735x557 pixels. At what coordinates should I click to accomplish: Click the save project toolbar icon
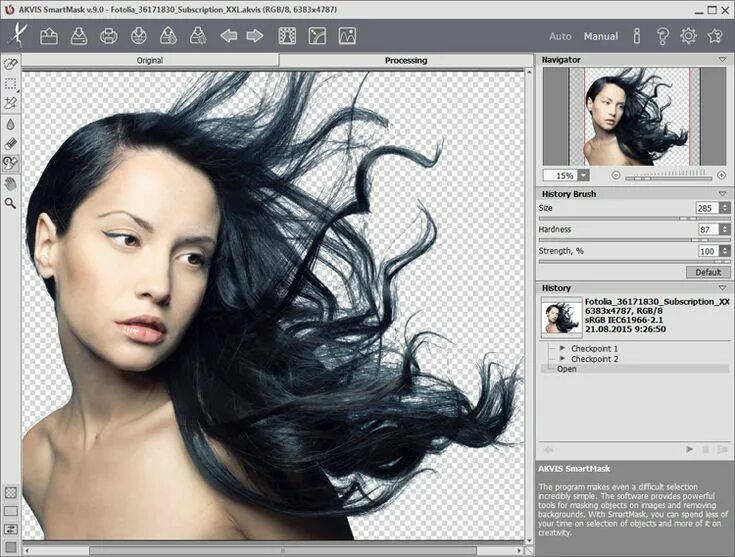[198, 36]
